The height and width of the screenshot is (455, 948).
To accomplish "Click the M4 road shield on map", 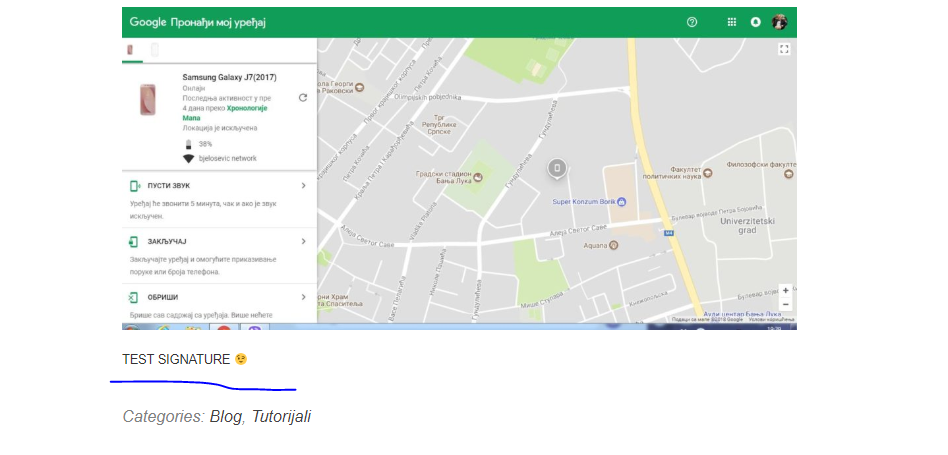I will point(669,233).
